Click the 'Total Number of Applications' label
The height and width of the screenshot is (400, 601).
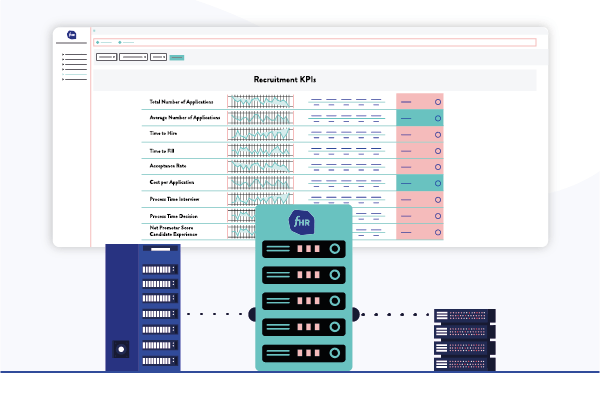pyautogui.click(x=181, y=102)
